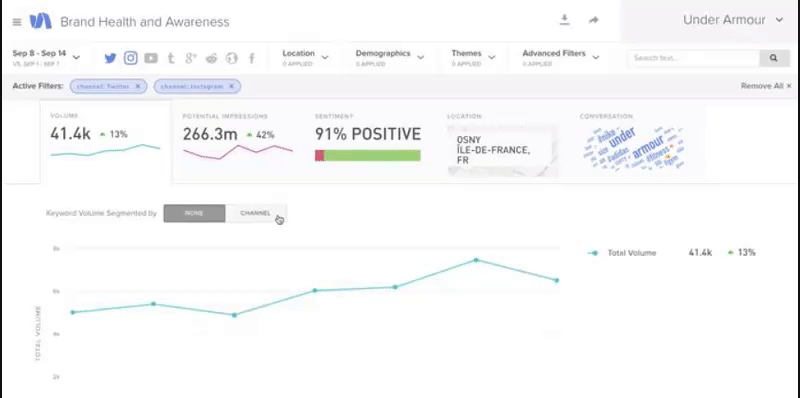Open the Sep 8 - Sep 14 date range dropdown
This screenshot has width=800, height=398.
point(46,58)
